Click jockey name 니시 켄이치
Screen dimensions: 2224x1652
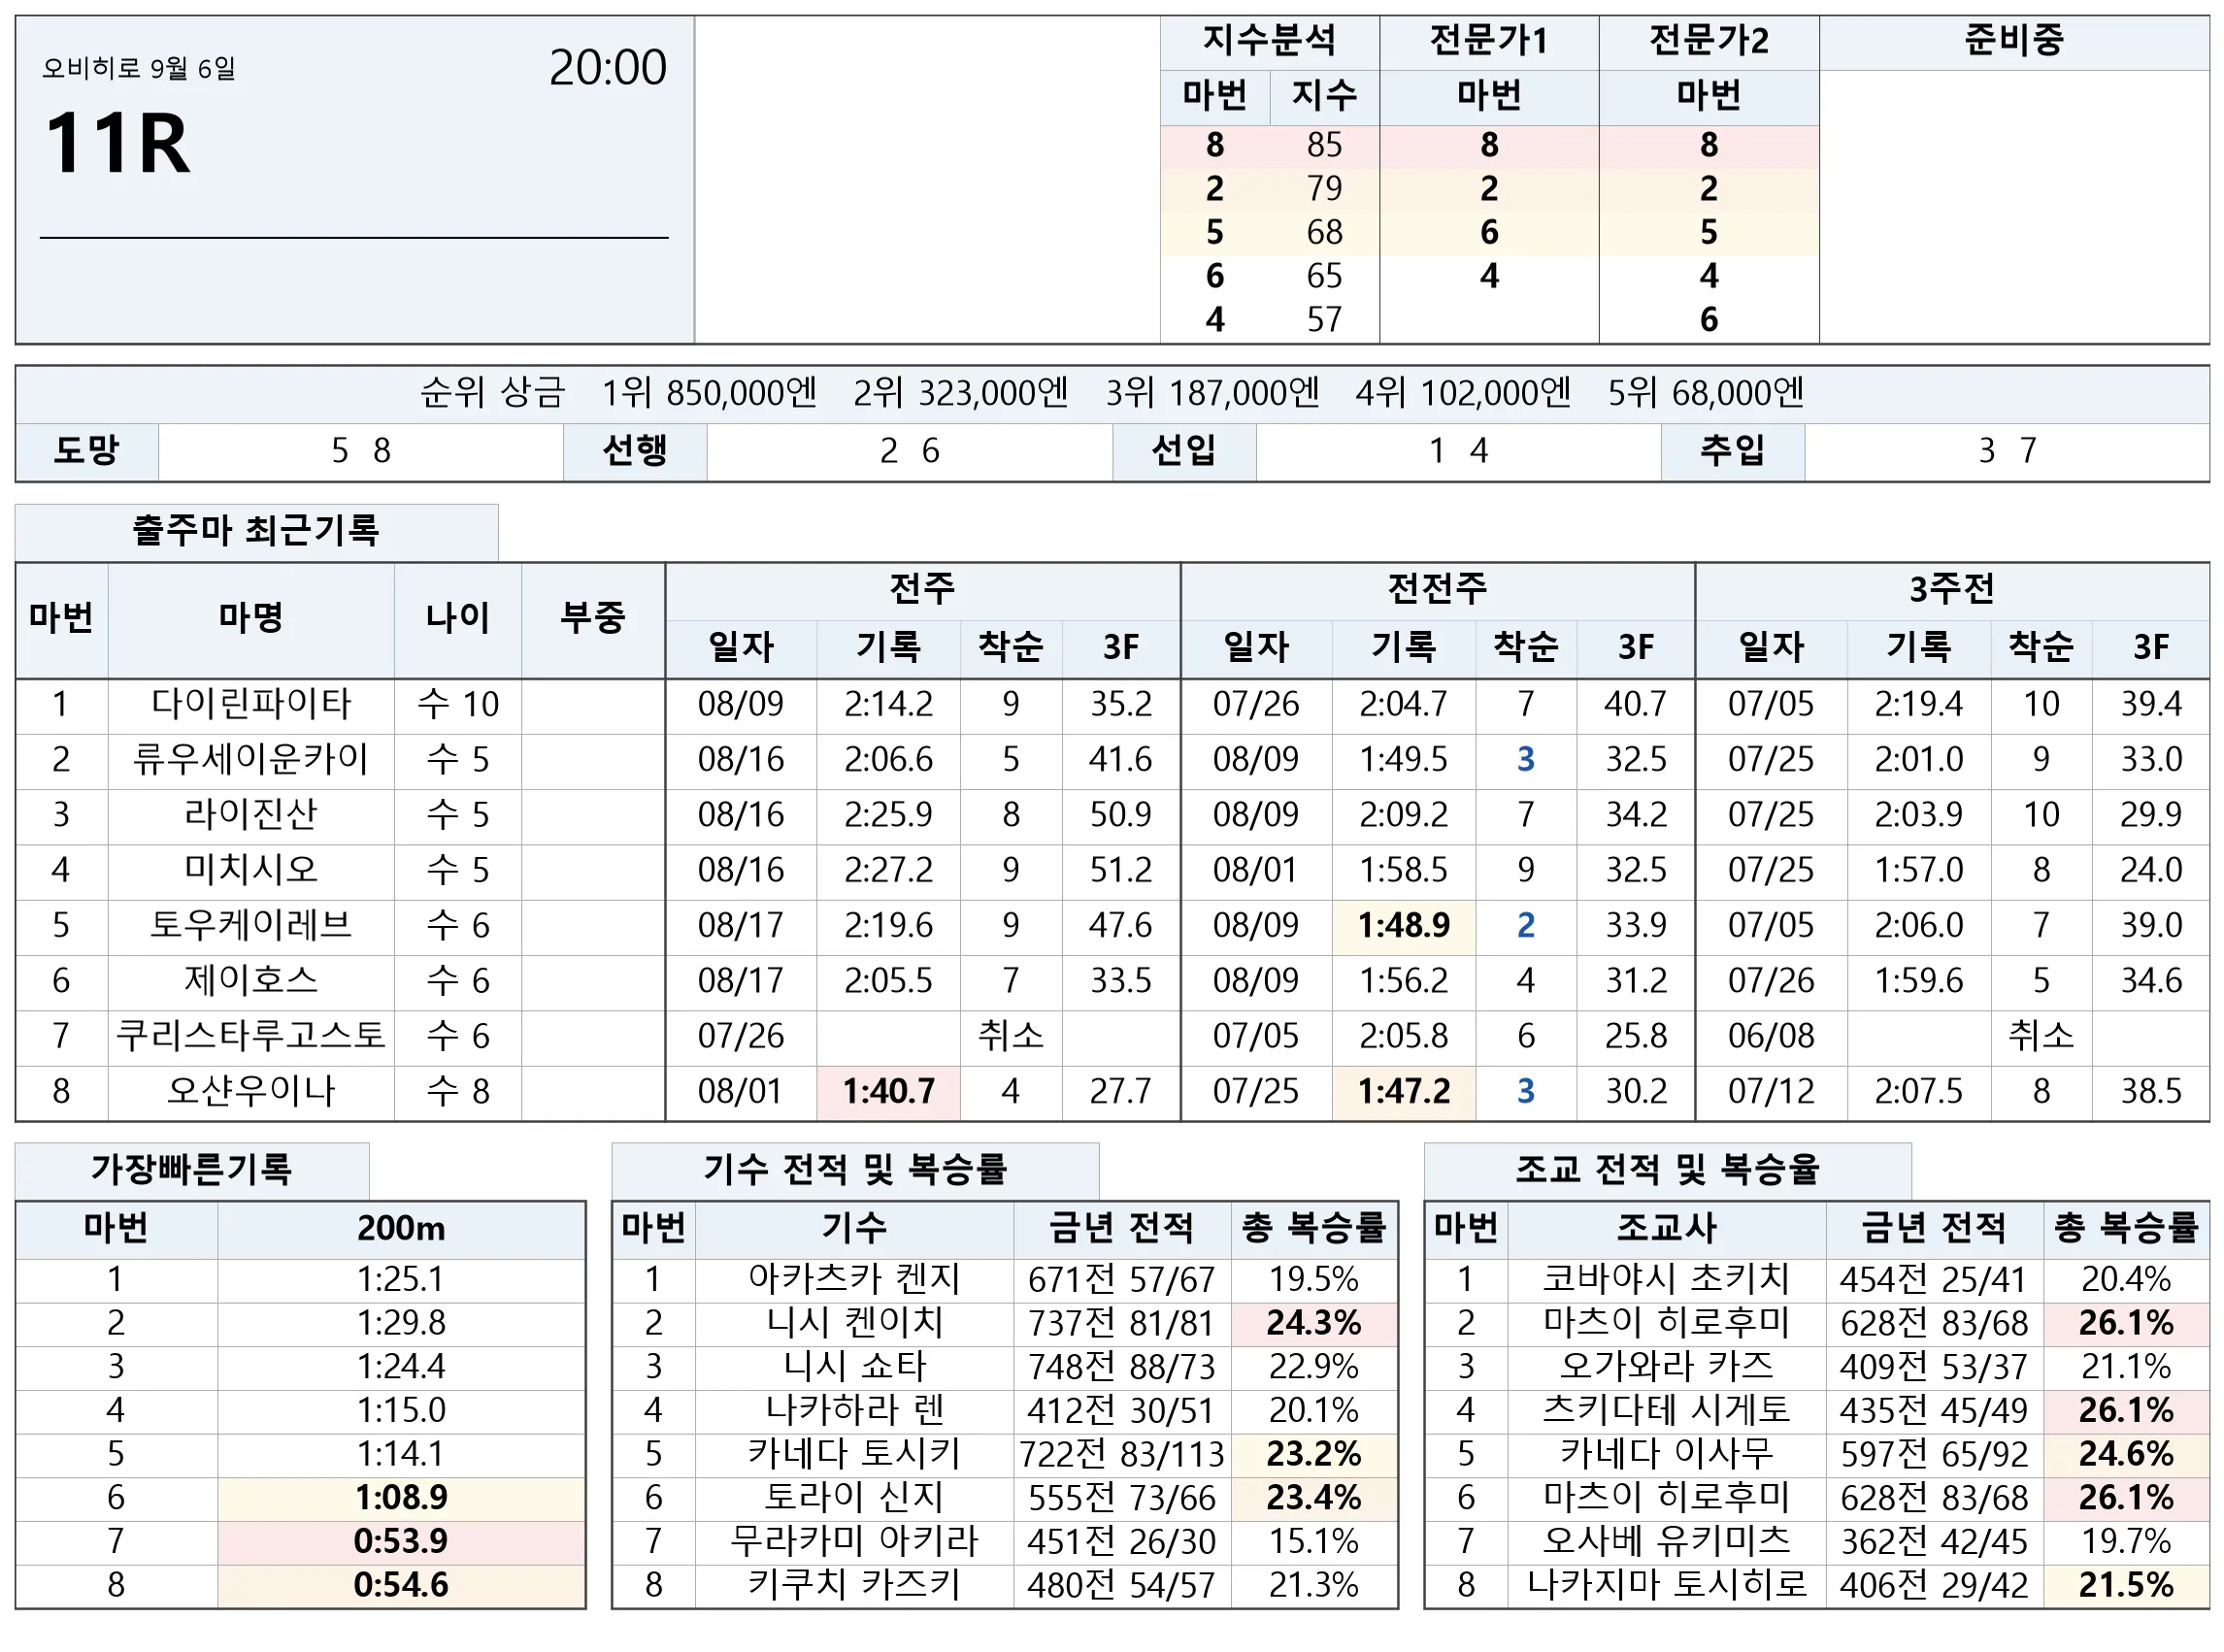coord(855,1323)
